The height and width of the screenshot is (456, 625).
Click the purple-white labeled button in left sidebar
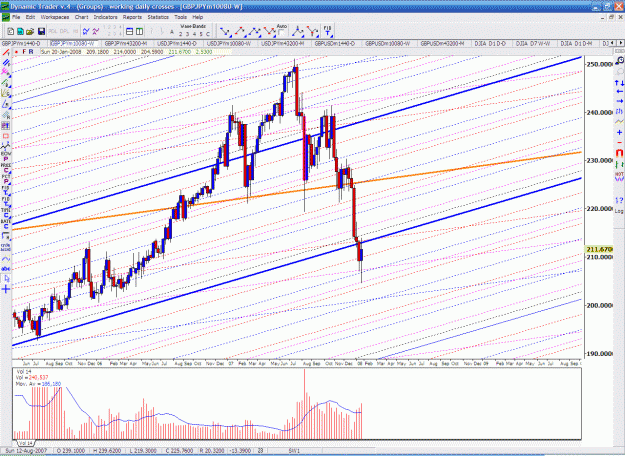[x=6, y=126]
